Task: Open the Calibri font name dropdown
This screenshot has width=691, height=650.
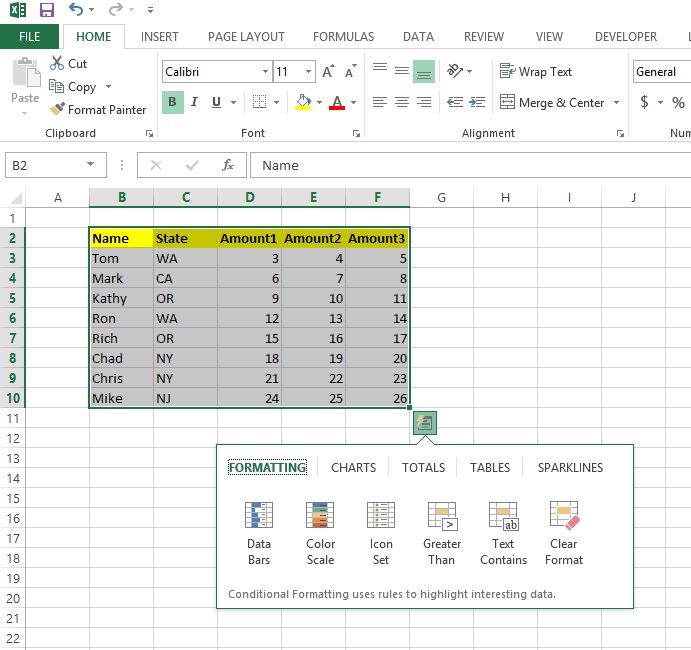Action: 265,72
